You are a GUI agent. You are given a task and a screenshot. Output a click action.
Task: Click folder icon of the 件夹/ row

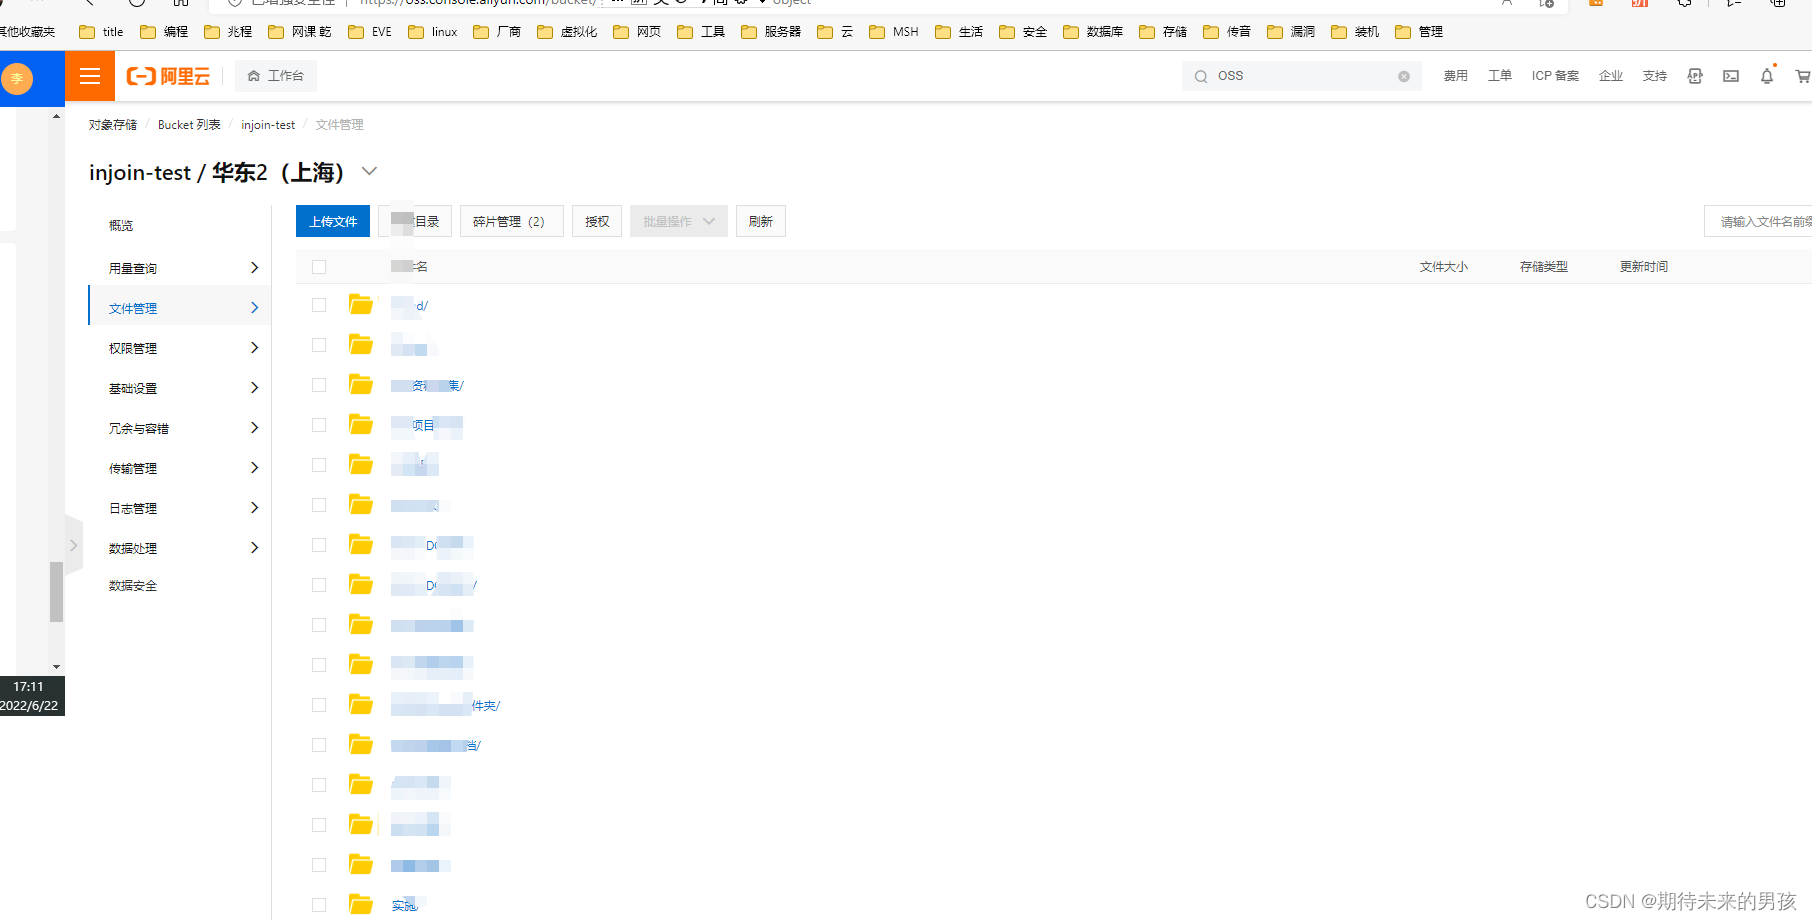pyautogui.click(x=361, y=705)
